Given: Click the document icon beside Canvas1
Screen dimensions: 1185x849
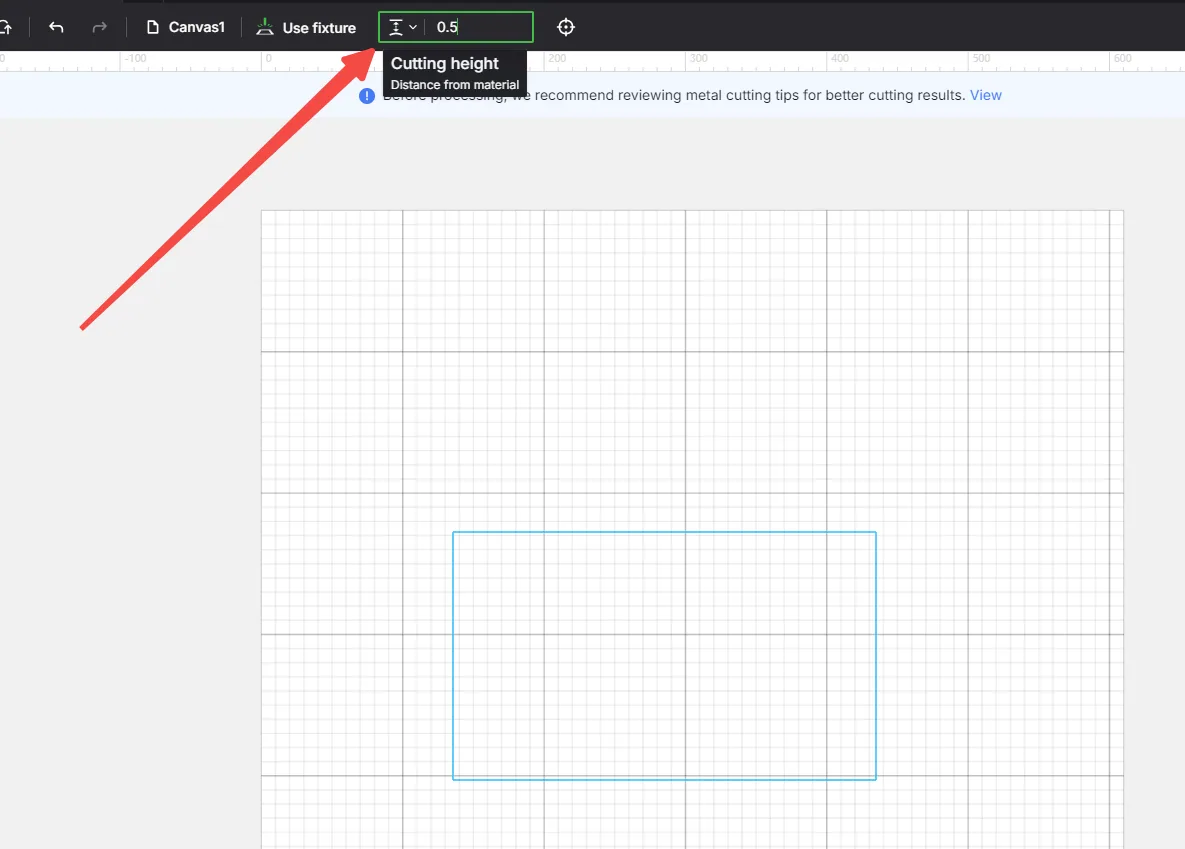Looking at the screenshot, I should [x=153, y=27].
